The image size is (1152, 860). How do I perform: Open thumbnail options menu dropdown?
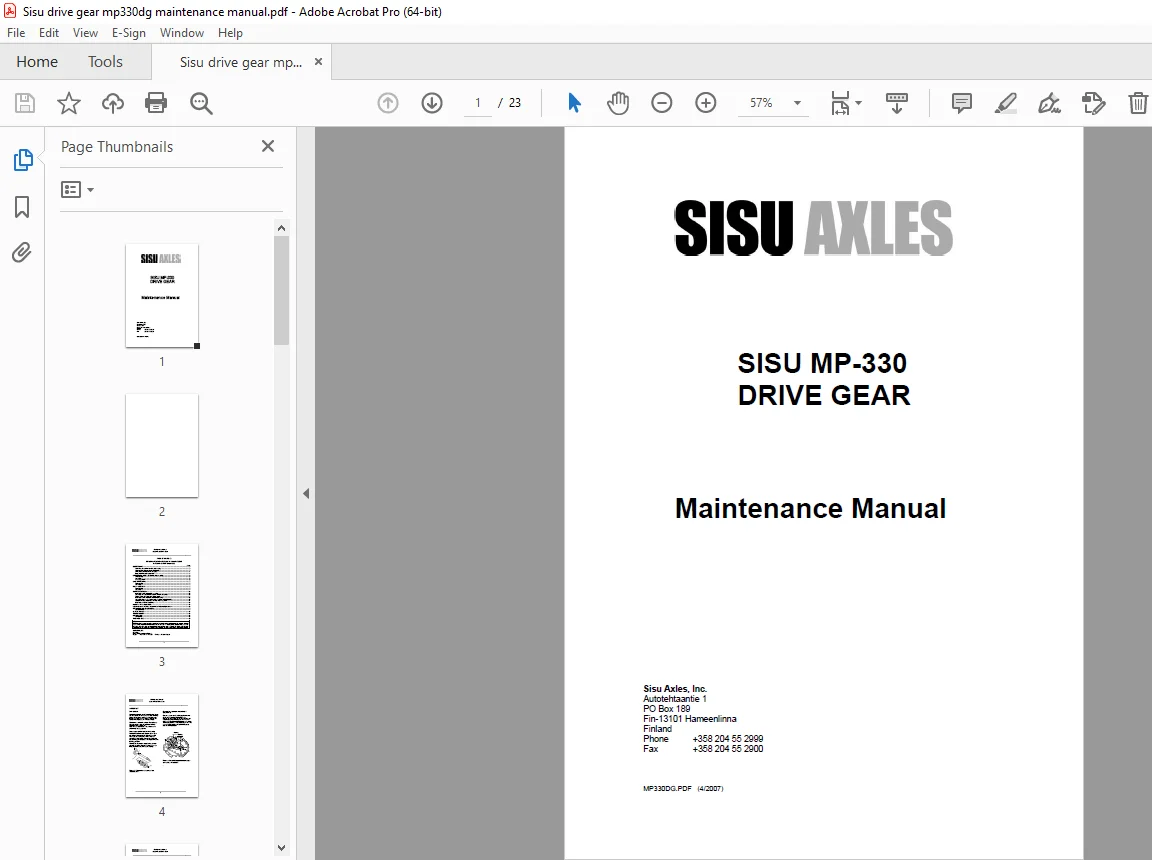[x=77, y=189]
